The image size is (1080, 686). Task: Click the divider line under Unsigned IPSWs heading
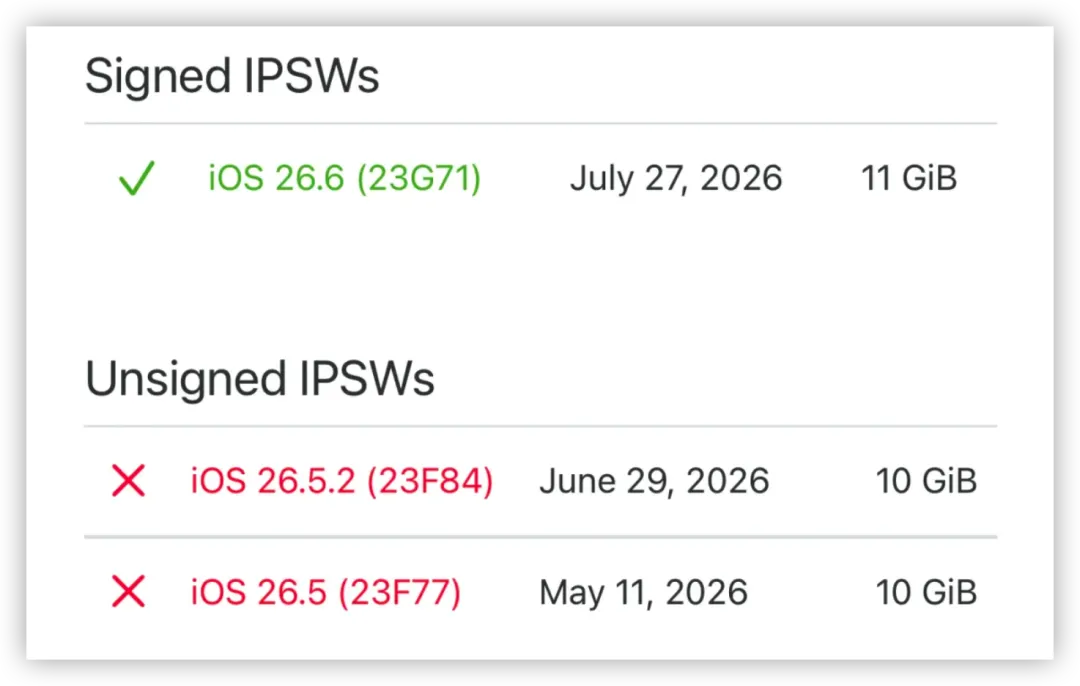[x=541, y=426]
